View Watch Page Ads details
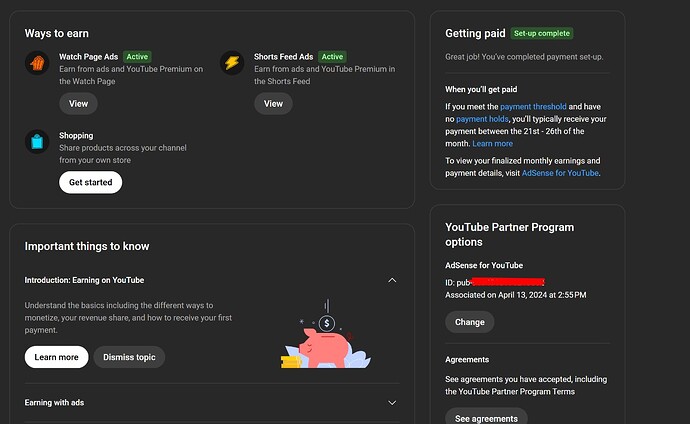 click(x=78, y=104)
